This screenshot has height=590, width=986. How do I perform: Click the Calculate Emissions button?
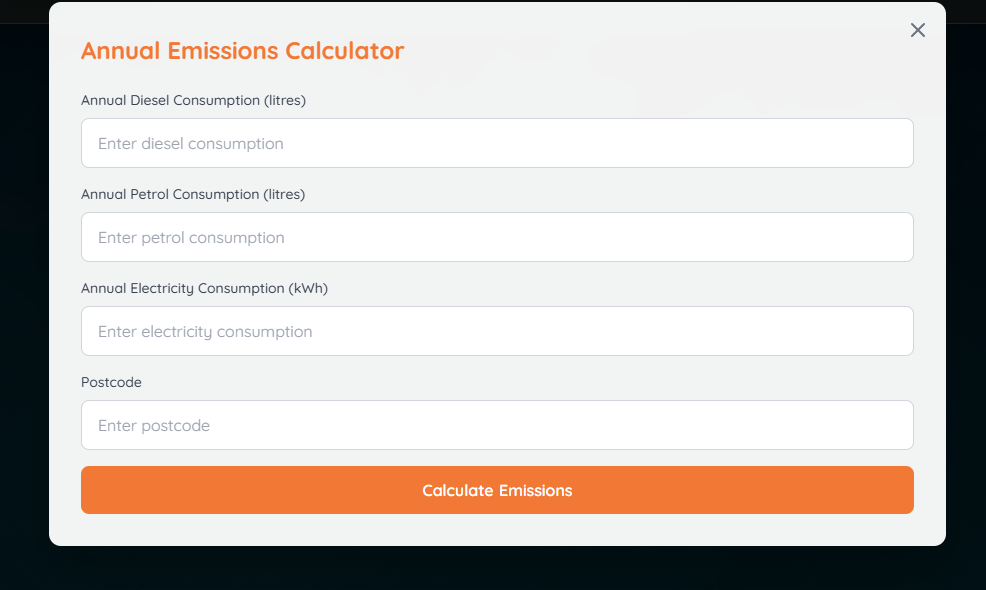click(x=497, y=490)
